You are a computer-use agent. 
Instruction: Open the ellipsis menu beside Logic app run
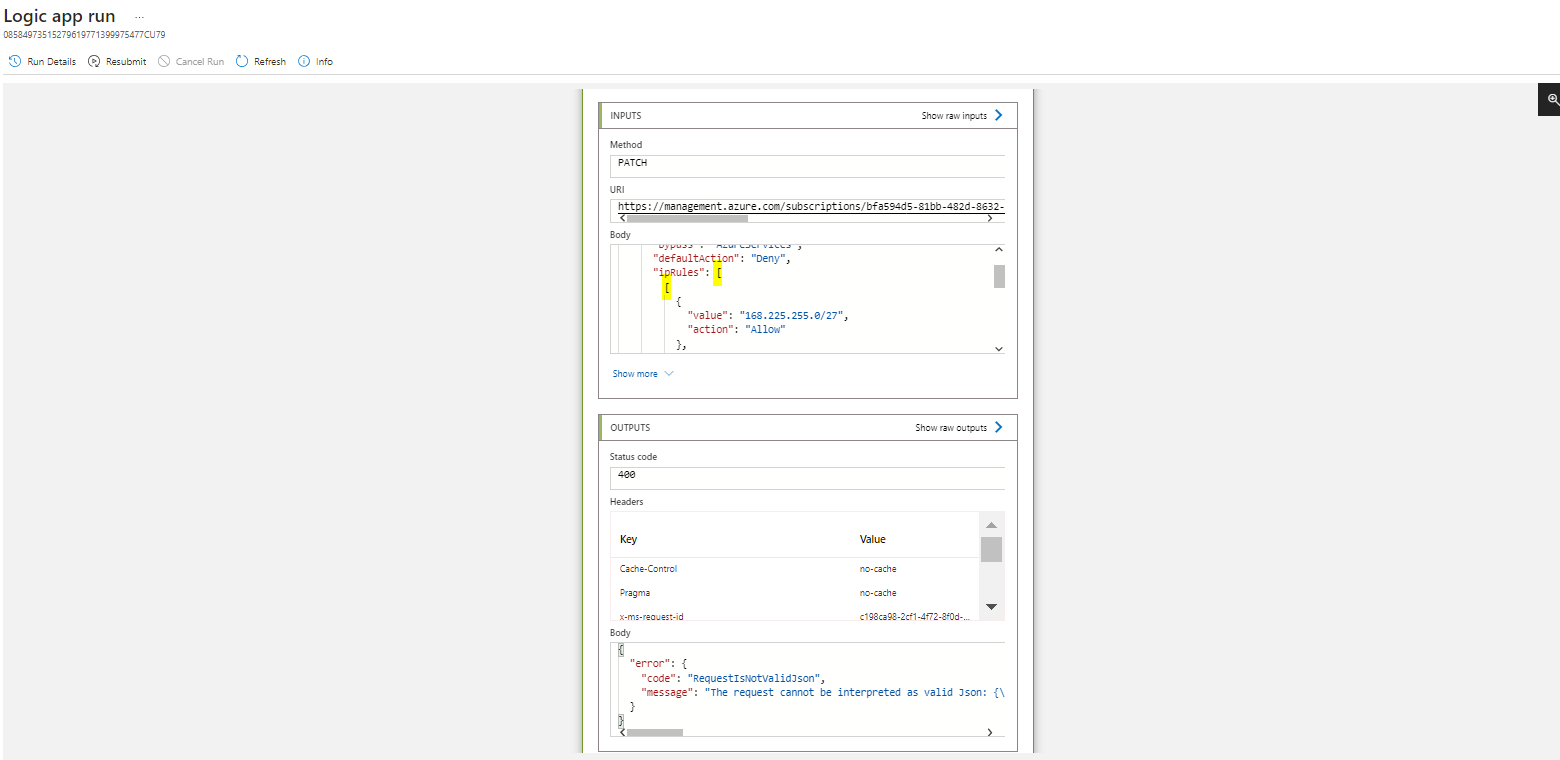[139, 16]
